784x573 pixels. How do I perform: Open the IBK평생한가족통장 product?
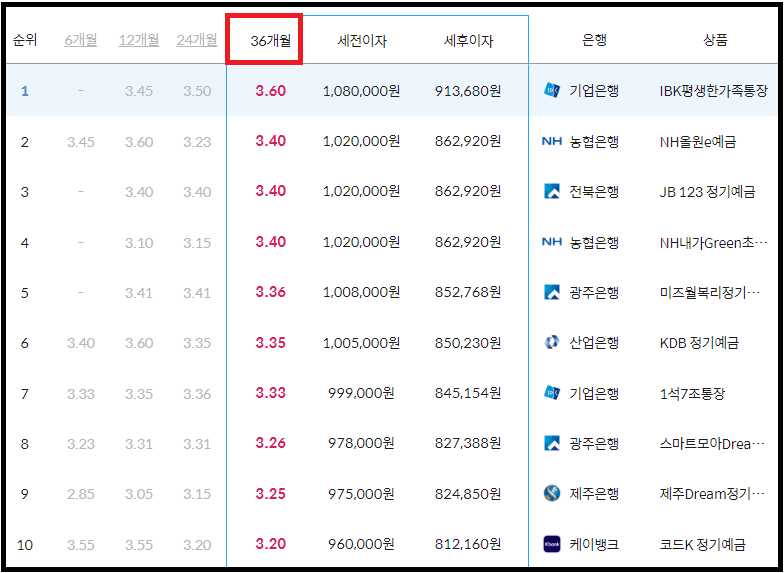714,91
